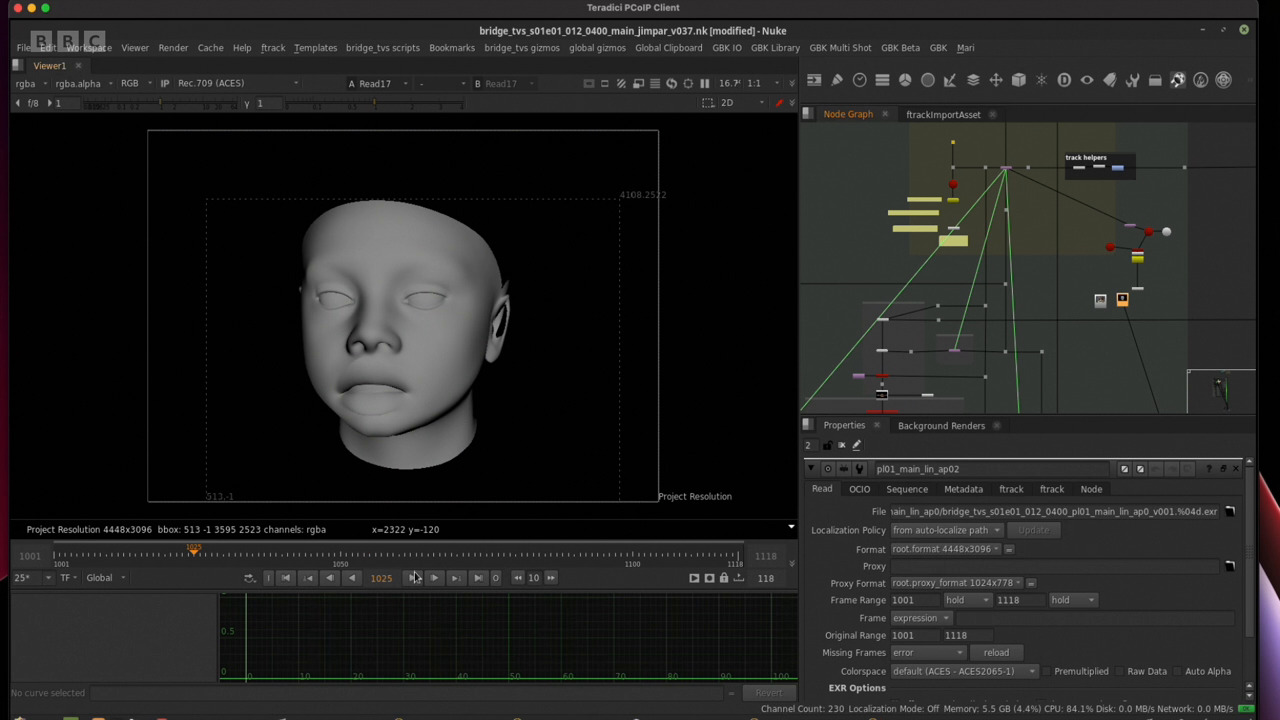Switch to the Background Renders panel
The image size is (1280, 720).
[x=941, y=426]
